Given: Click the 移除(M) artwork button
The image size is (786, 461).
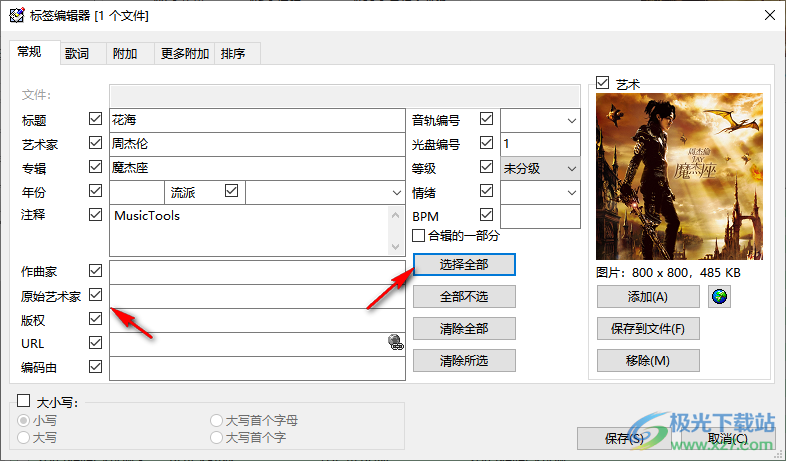Looking at the screenshot, I should pos(648,361).
